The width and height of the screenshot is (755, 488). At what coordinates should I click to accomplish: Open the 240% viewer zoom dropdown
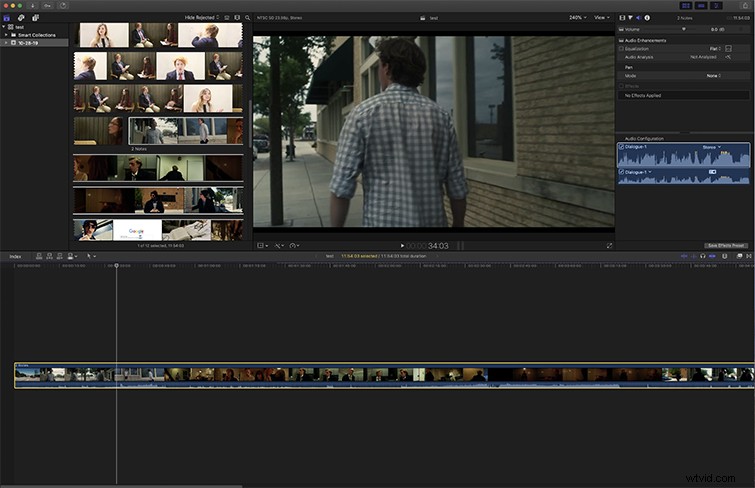click(577, 18)
